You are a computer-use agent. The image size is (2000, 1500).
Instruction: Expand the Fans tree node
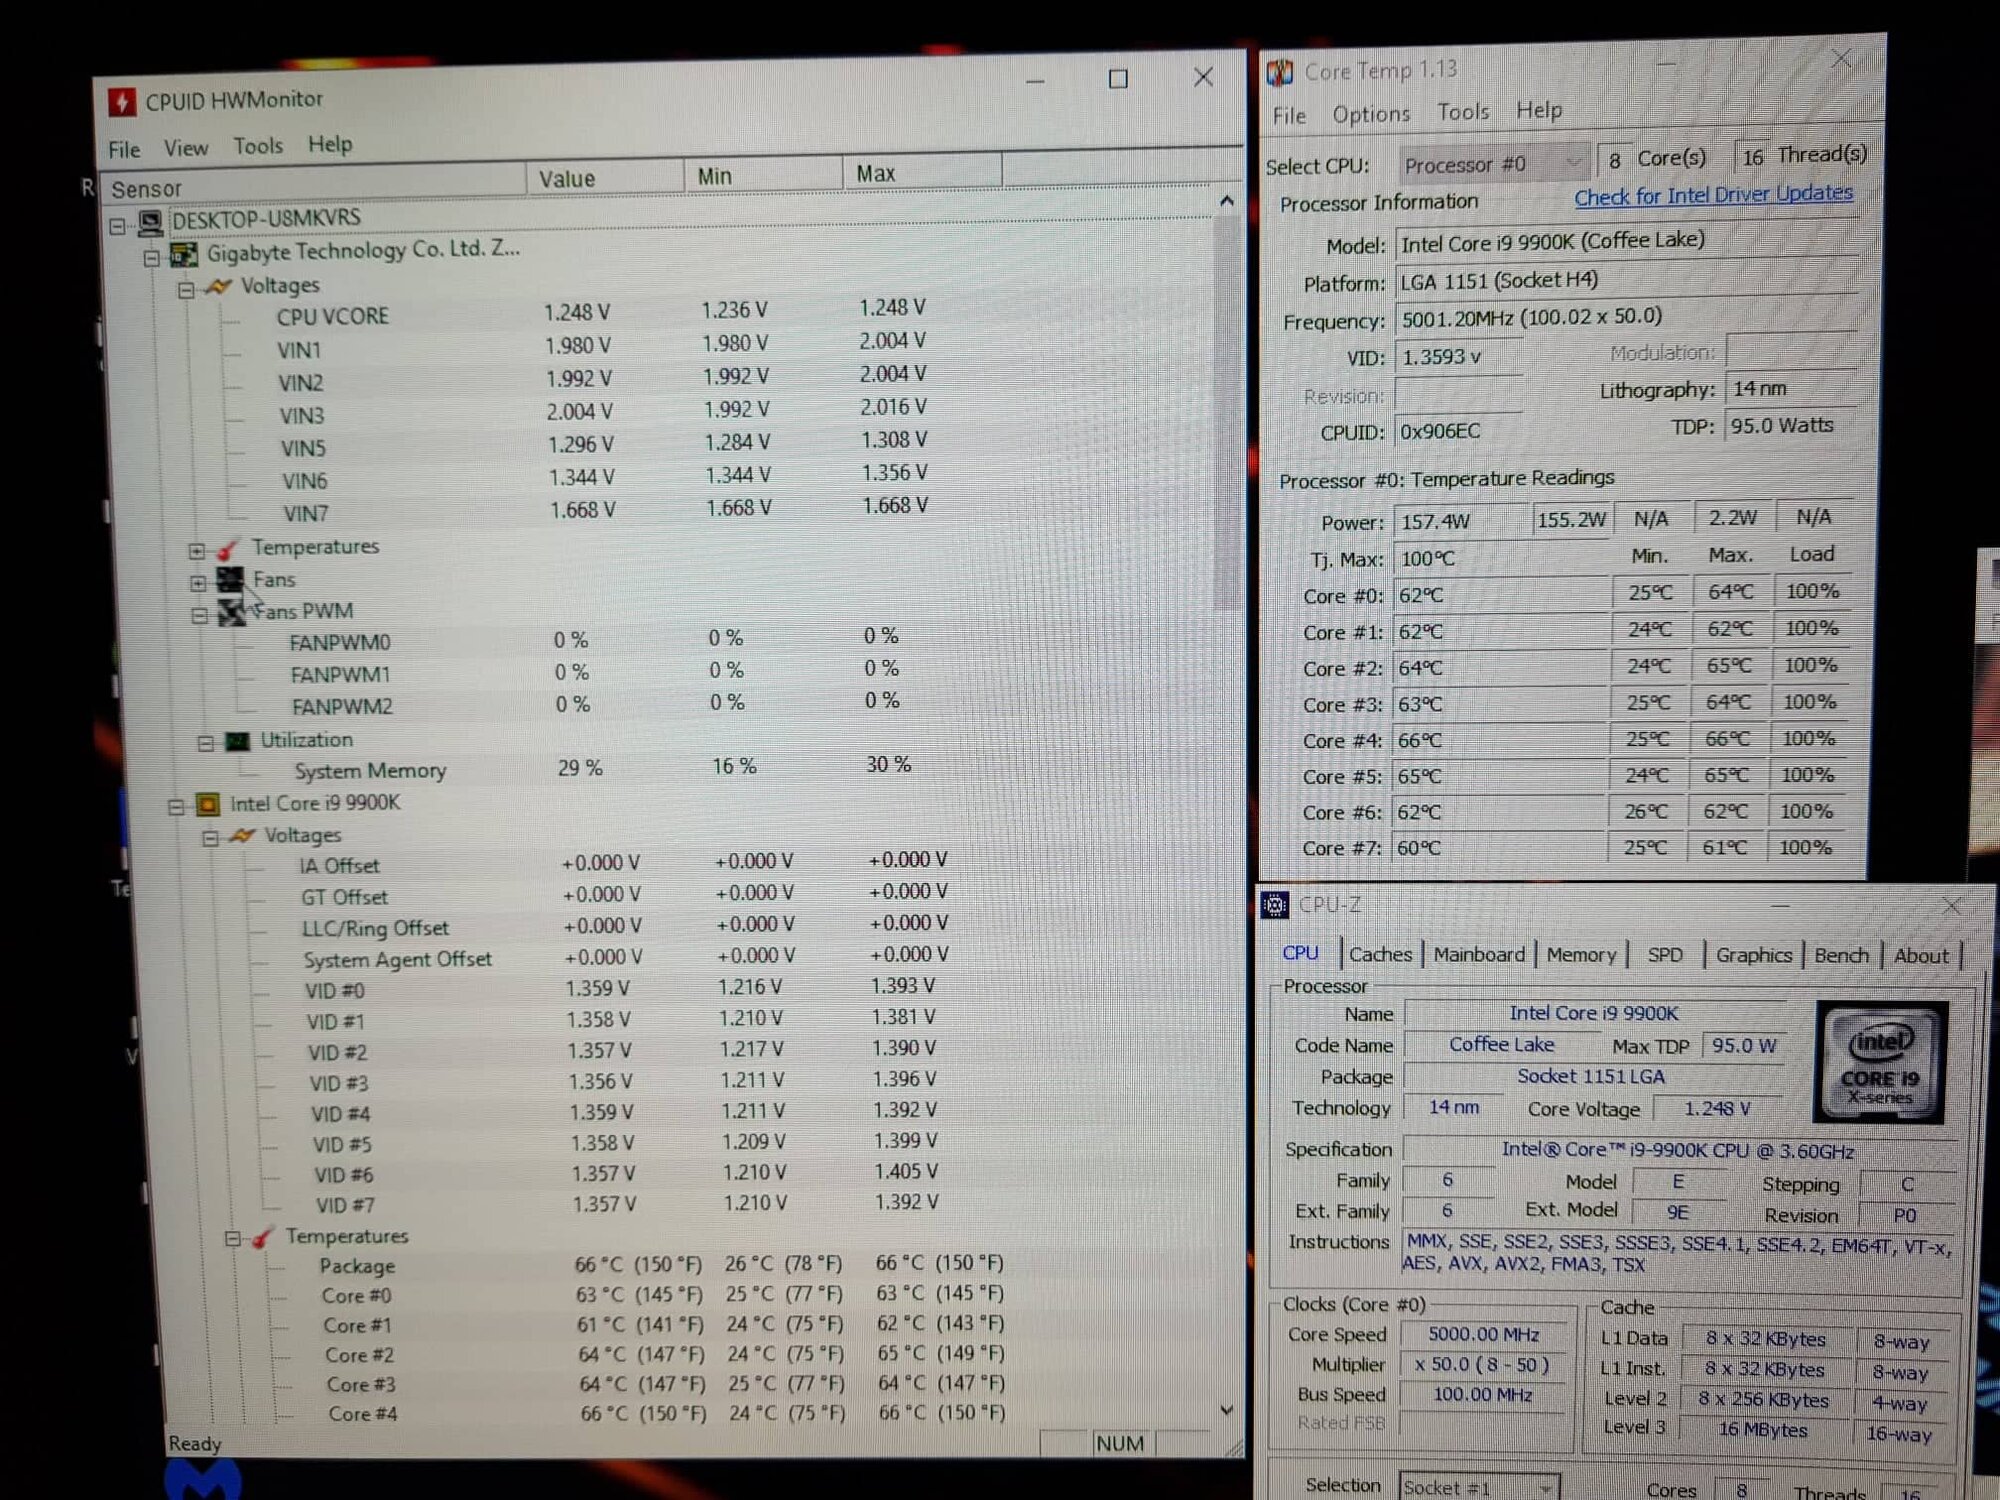pos(198,583)
